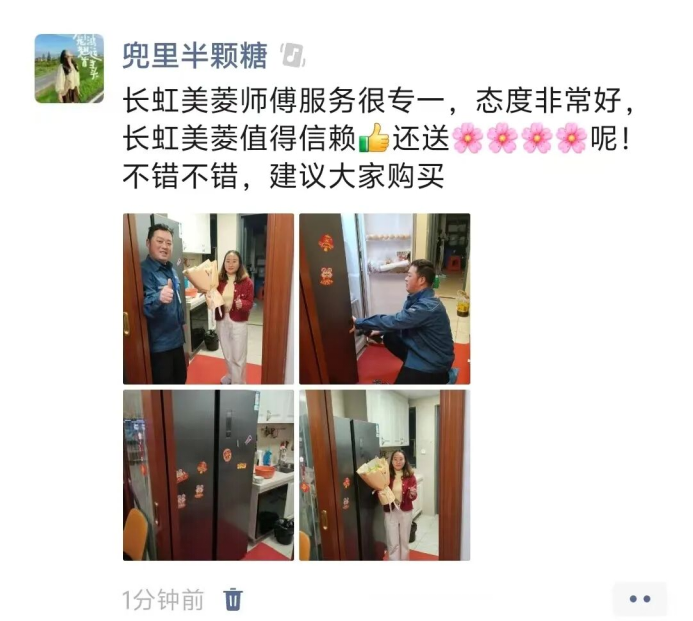The width and height of the screenshot is (693, 621).
Task: Tap the last pink flower emoji before 呢
Action: point(571,138)
